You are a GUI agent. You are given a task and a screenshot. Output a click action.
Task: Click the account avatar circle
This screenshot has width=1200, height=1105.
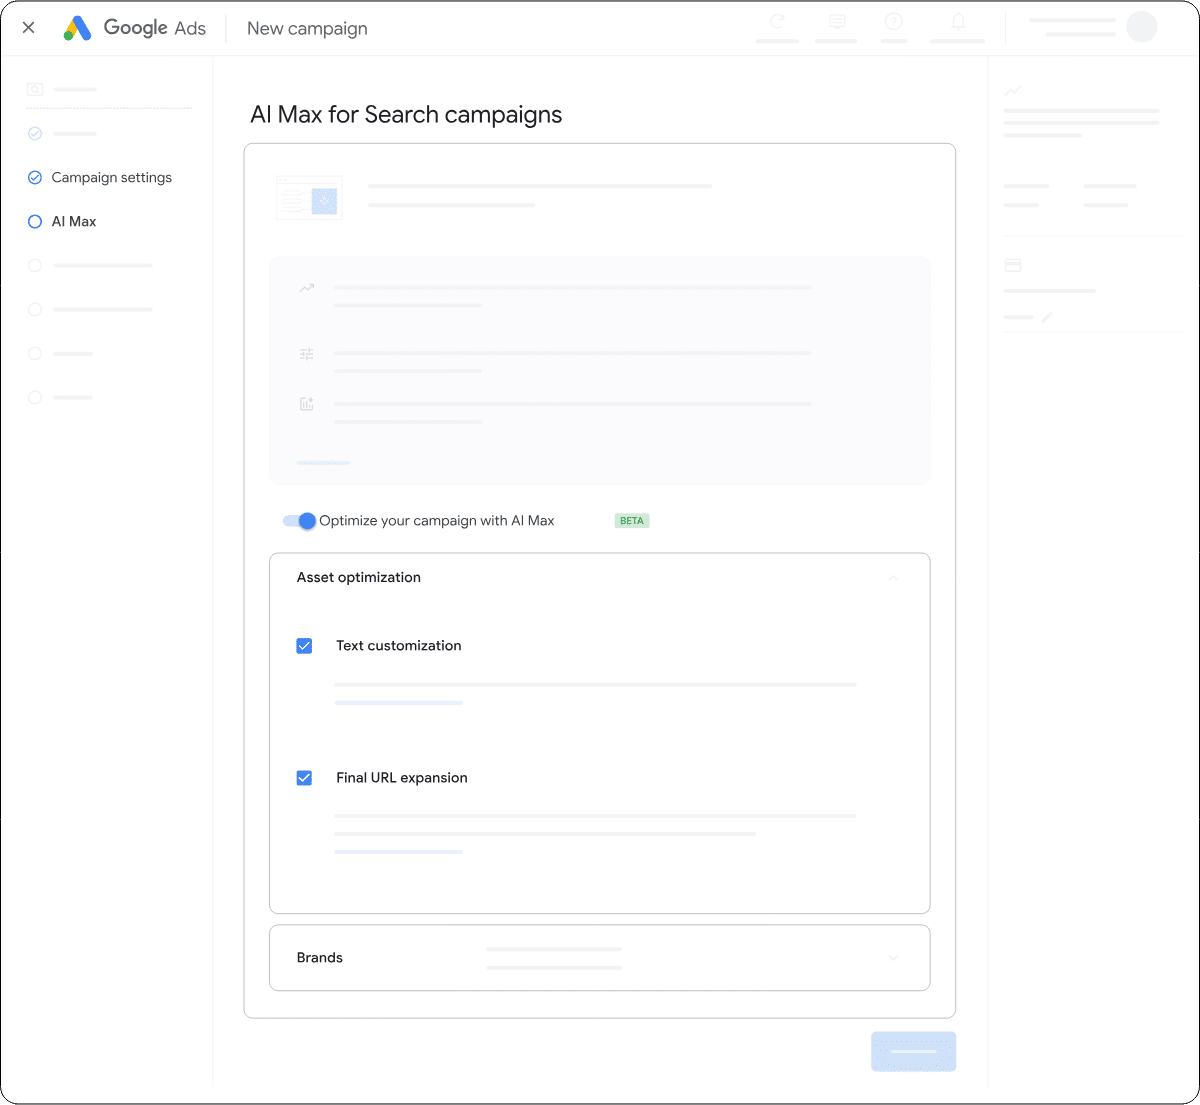pos(1141,27)
